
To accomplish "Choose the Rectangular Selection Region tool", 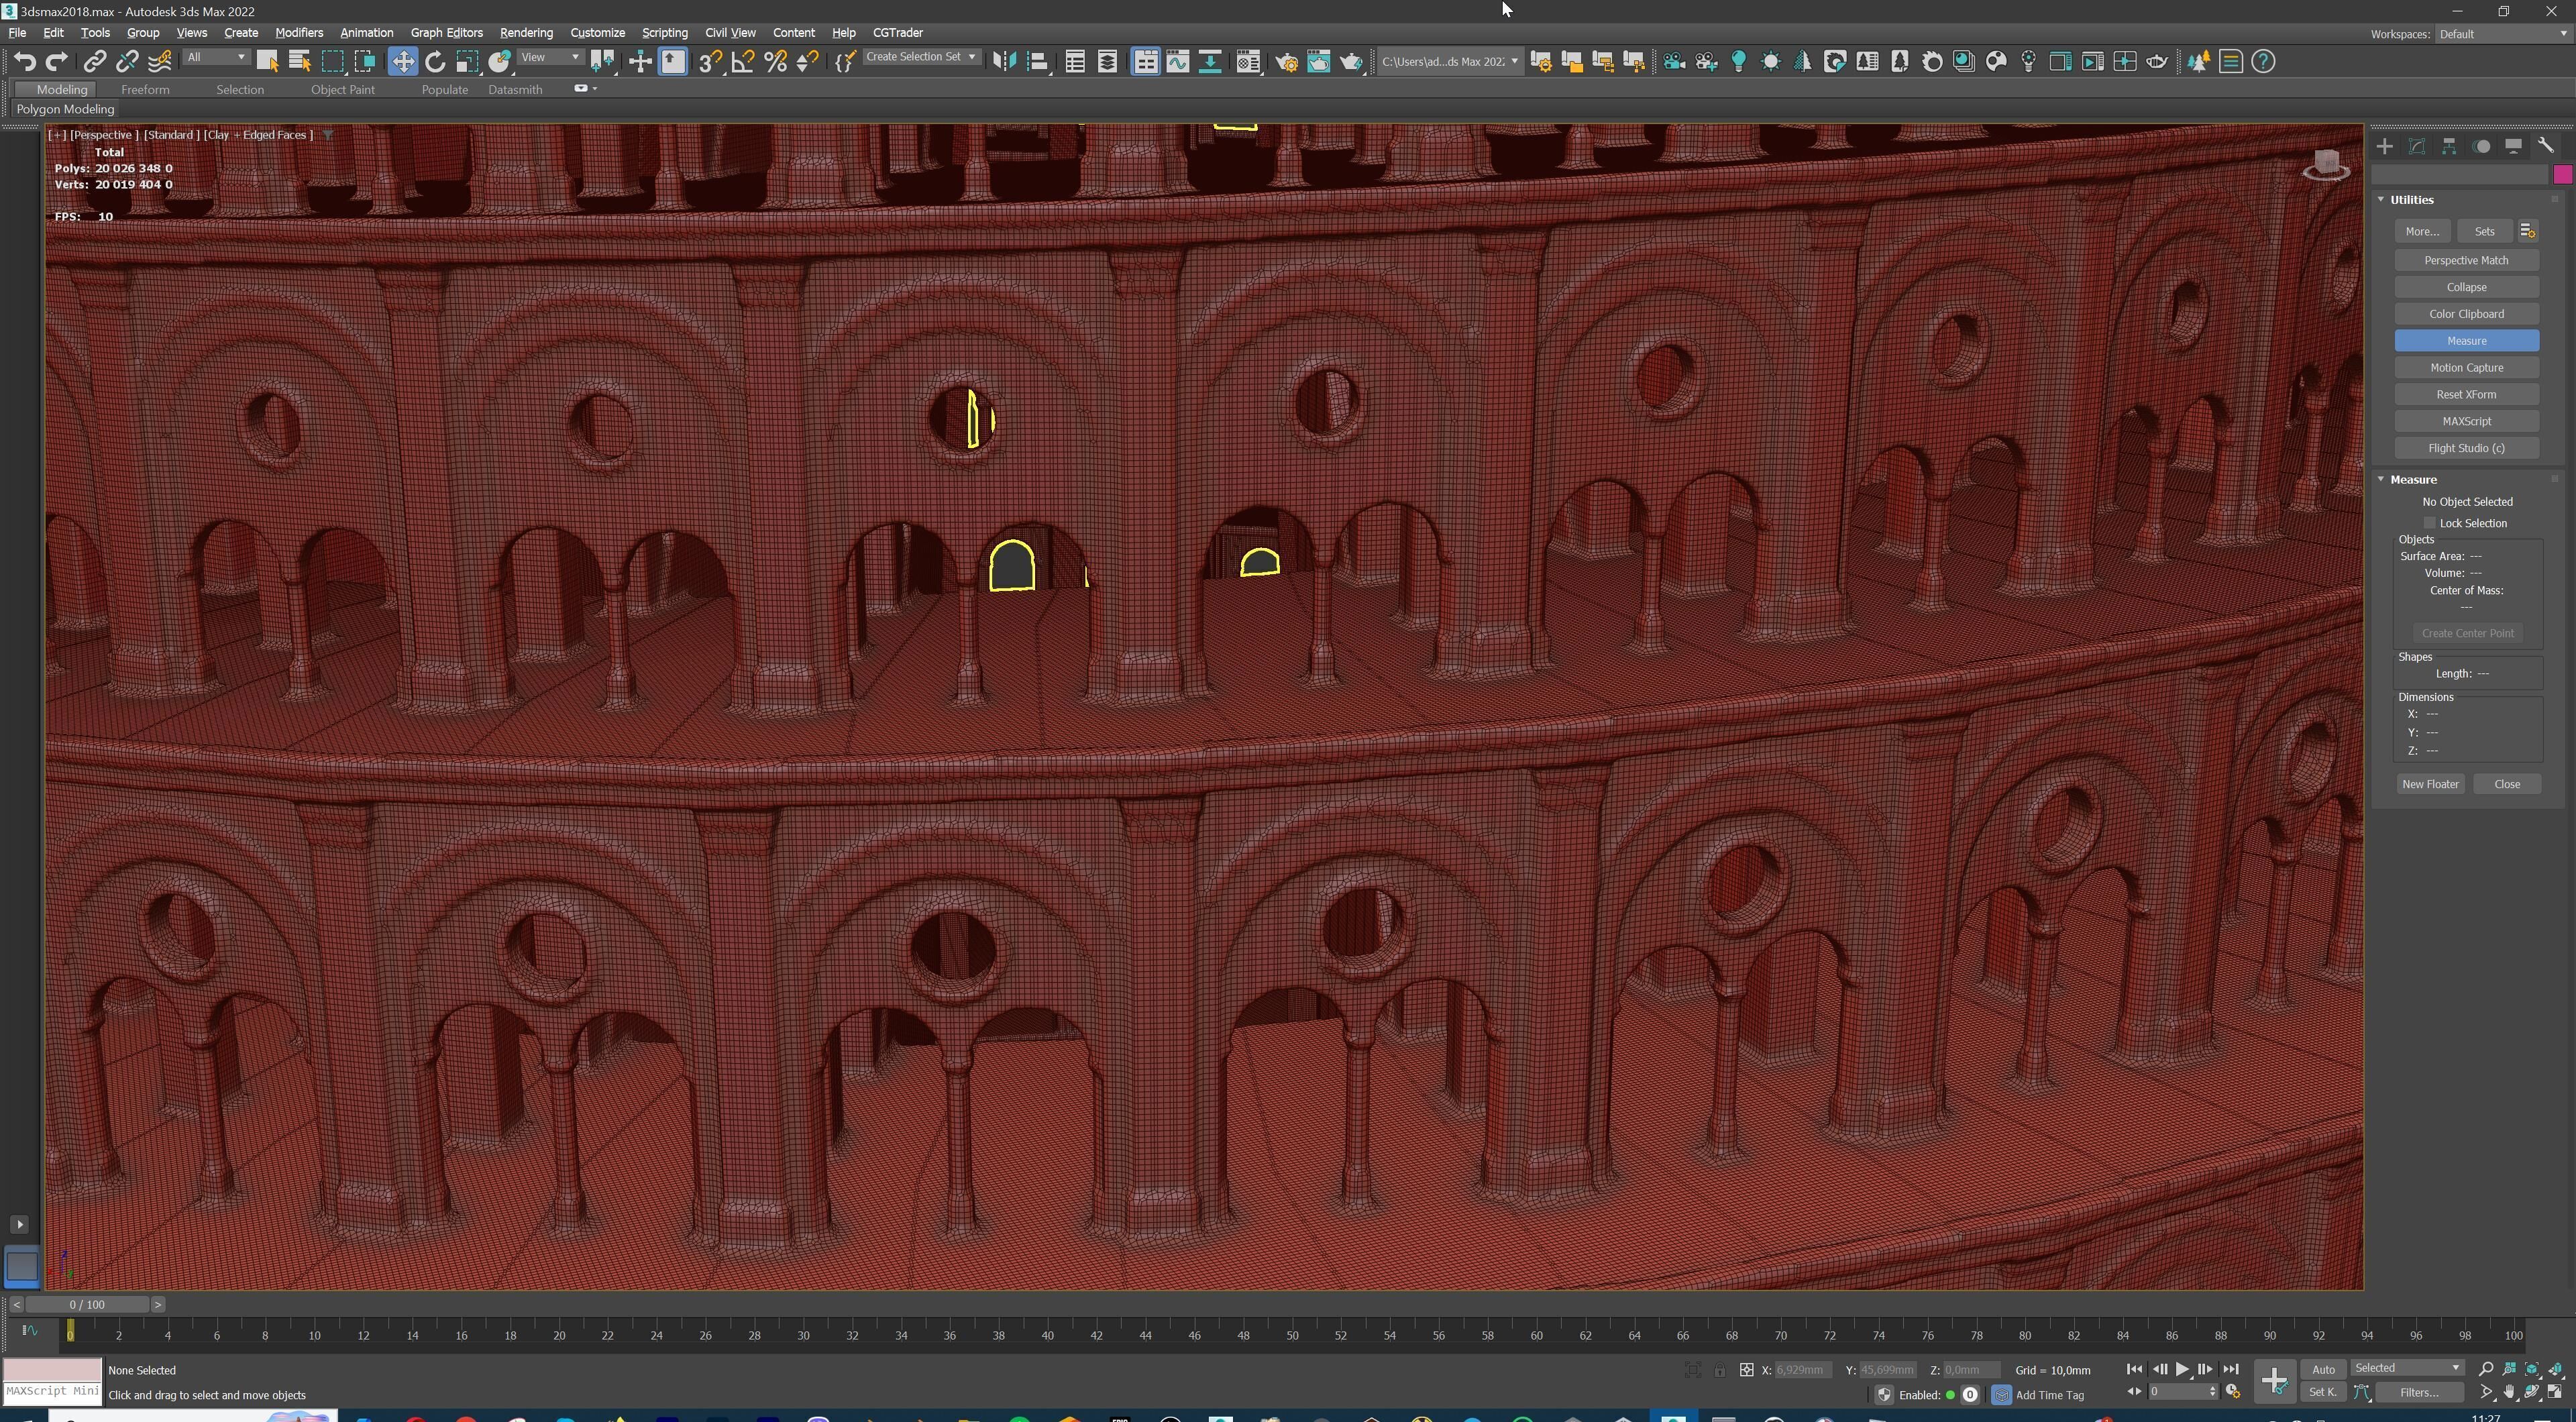I will (332, 62).
